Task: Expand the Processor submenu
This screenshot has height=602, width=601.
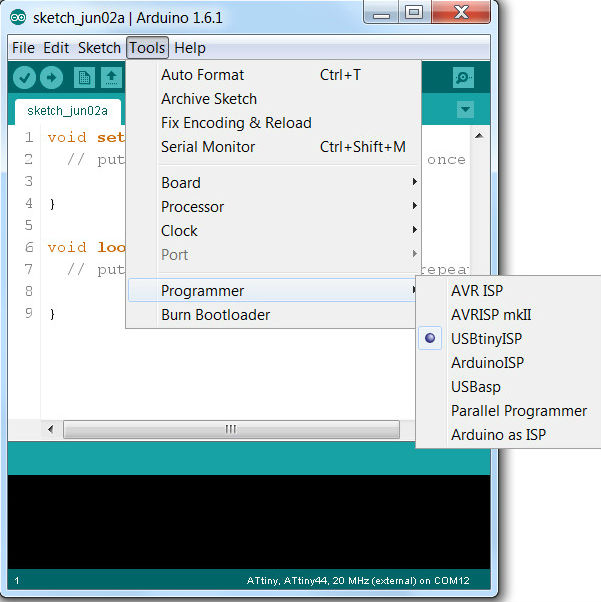Action: click(273, 207)
